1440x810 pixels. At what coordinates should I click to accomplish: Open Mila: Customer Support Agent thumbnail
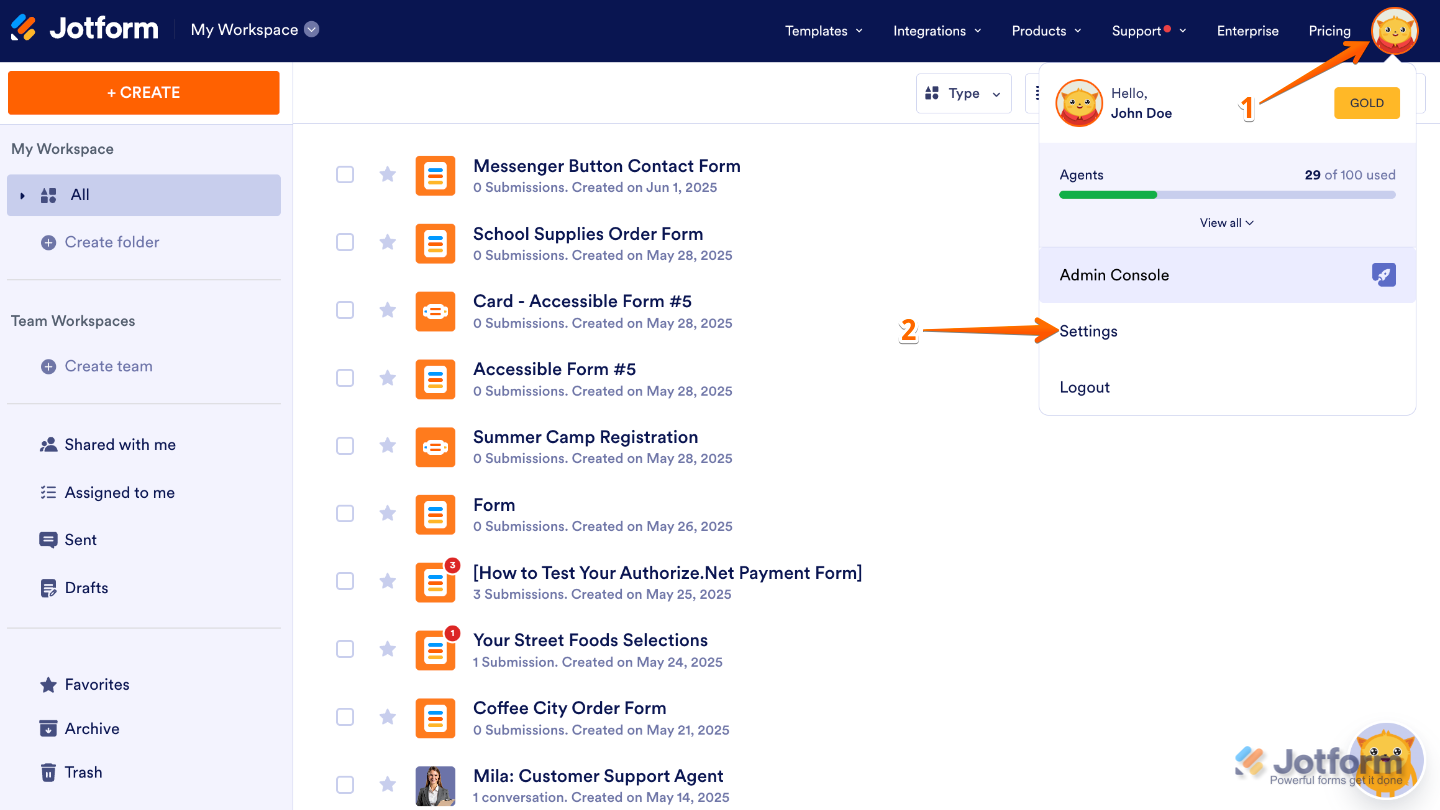point(435,785)
